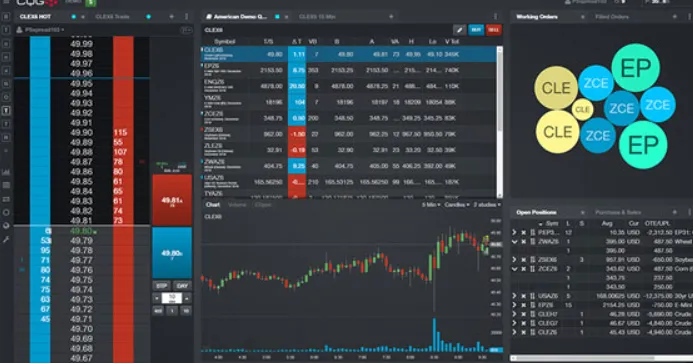
Task: Select the Working Orders tab
Action: [x=537, y=17]
